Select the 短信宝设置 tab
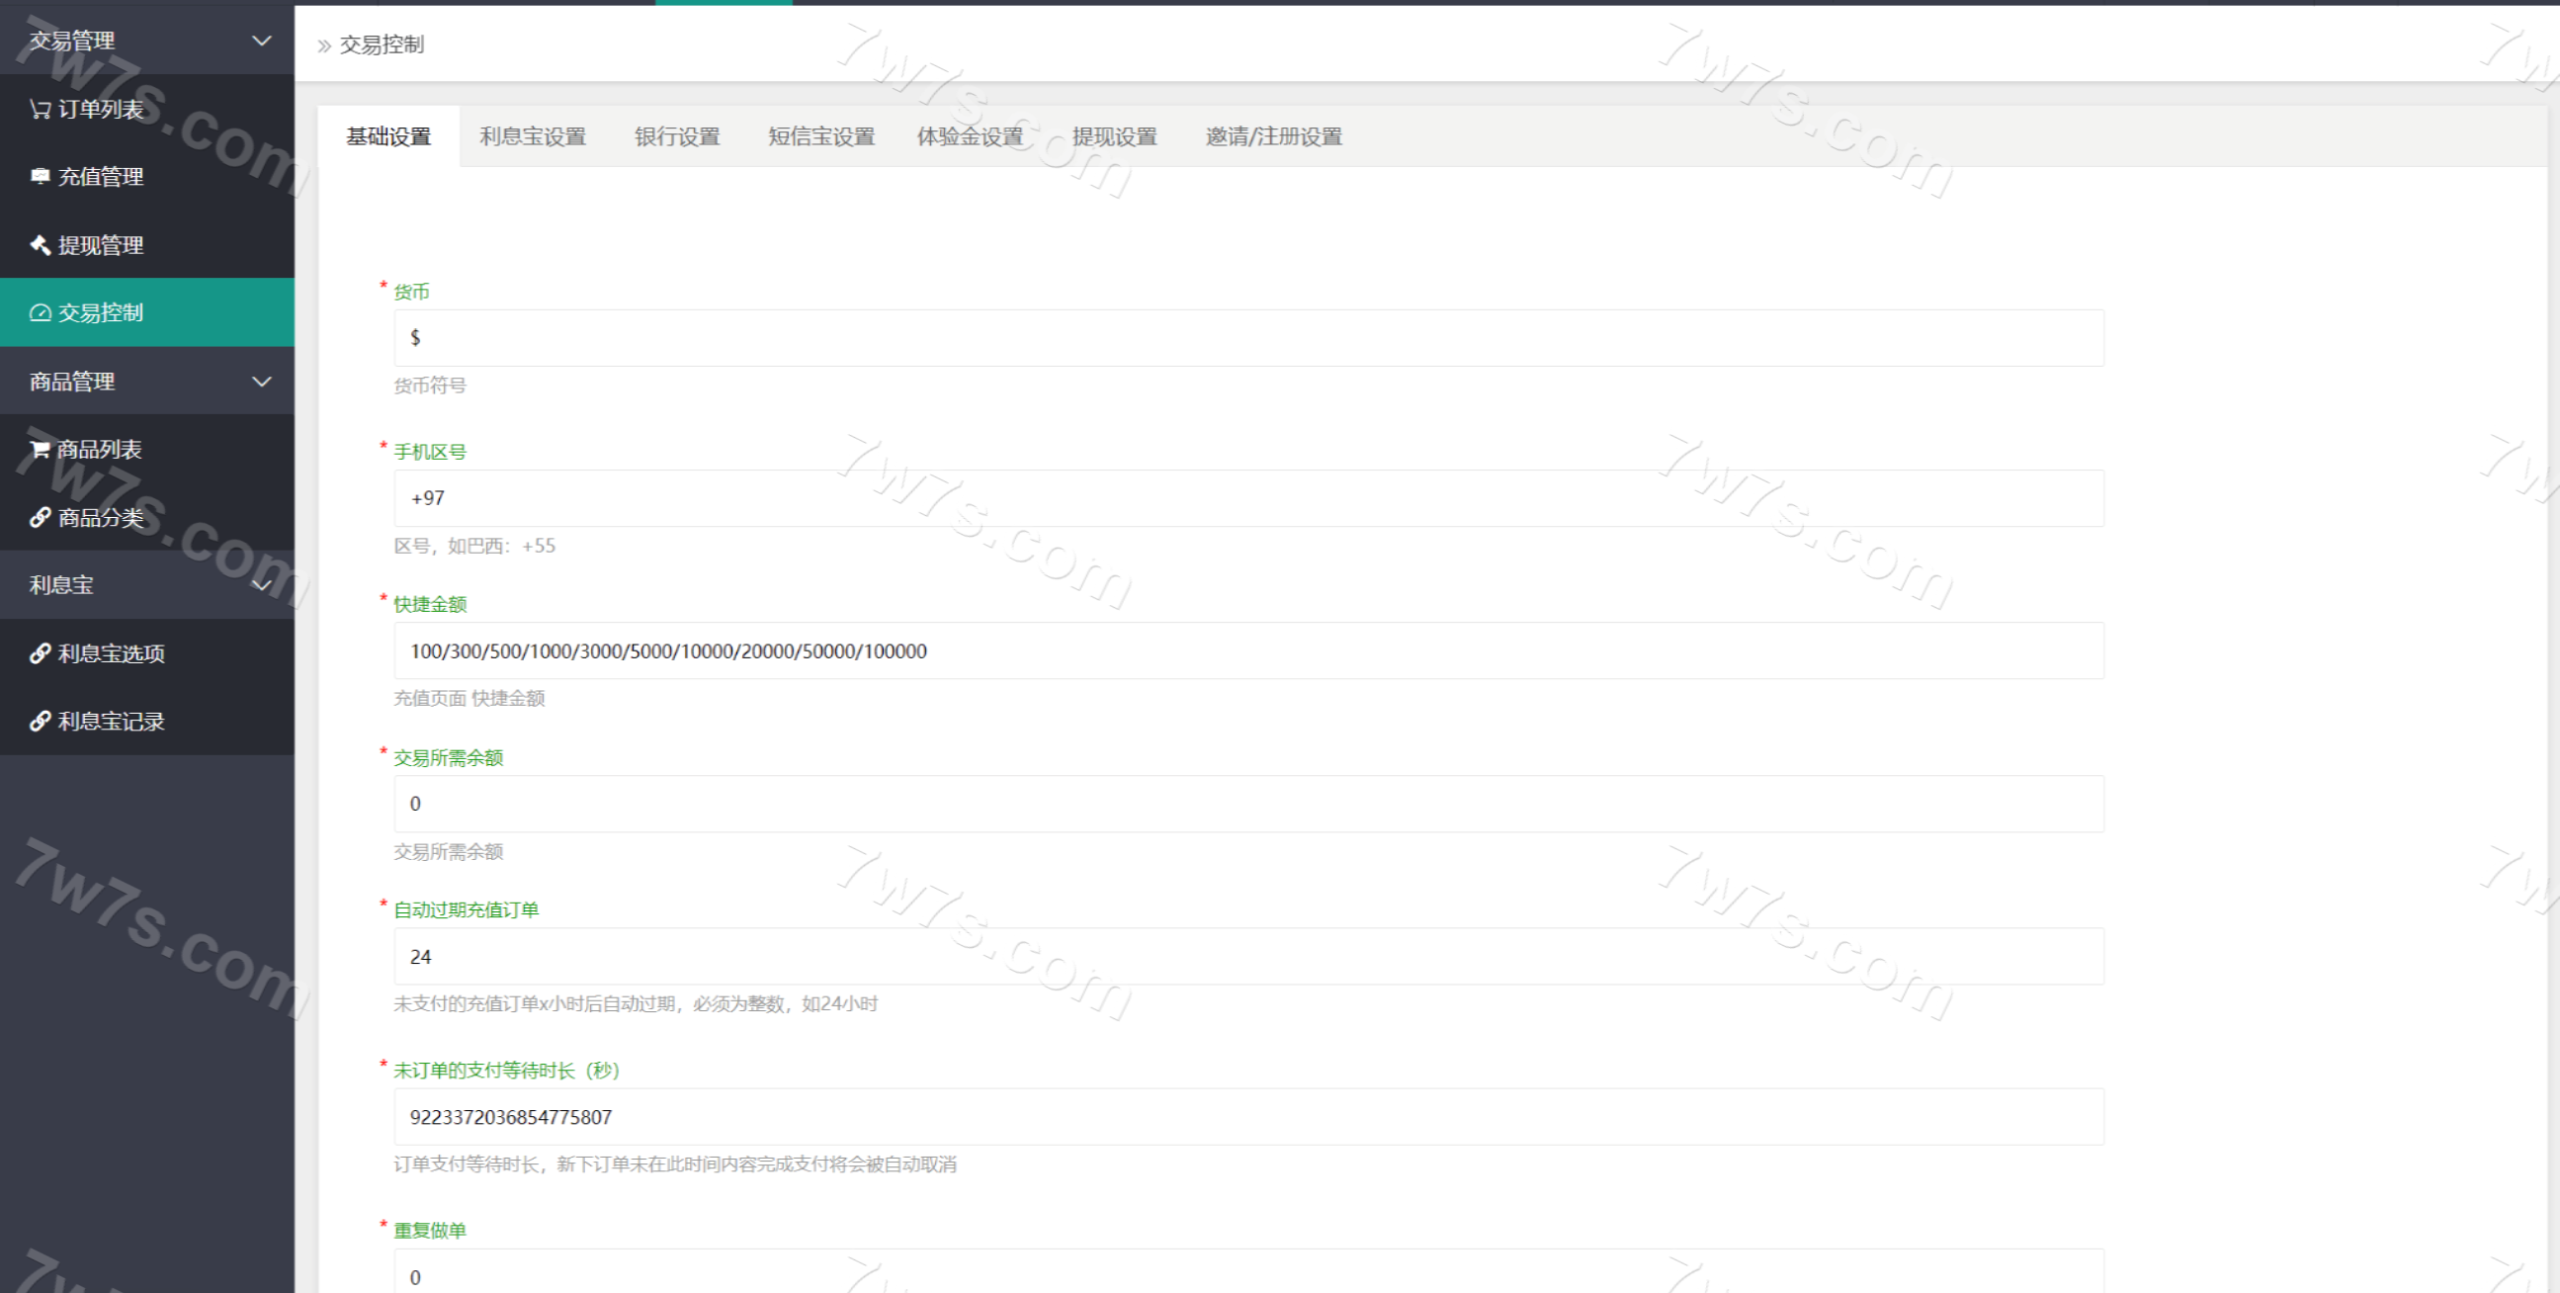 coord(821,137)
